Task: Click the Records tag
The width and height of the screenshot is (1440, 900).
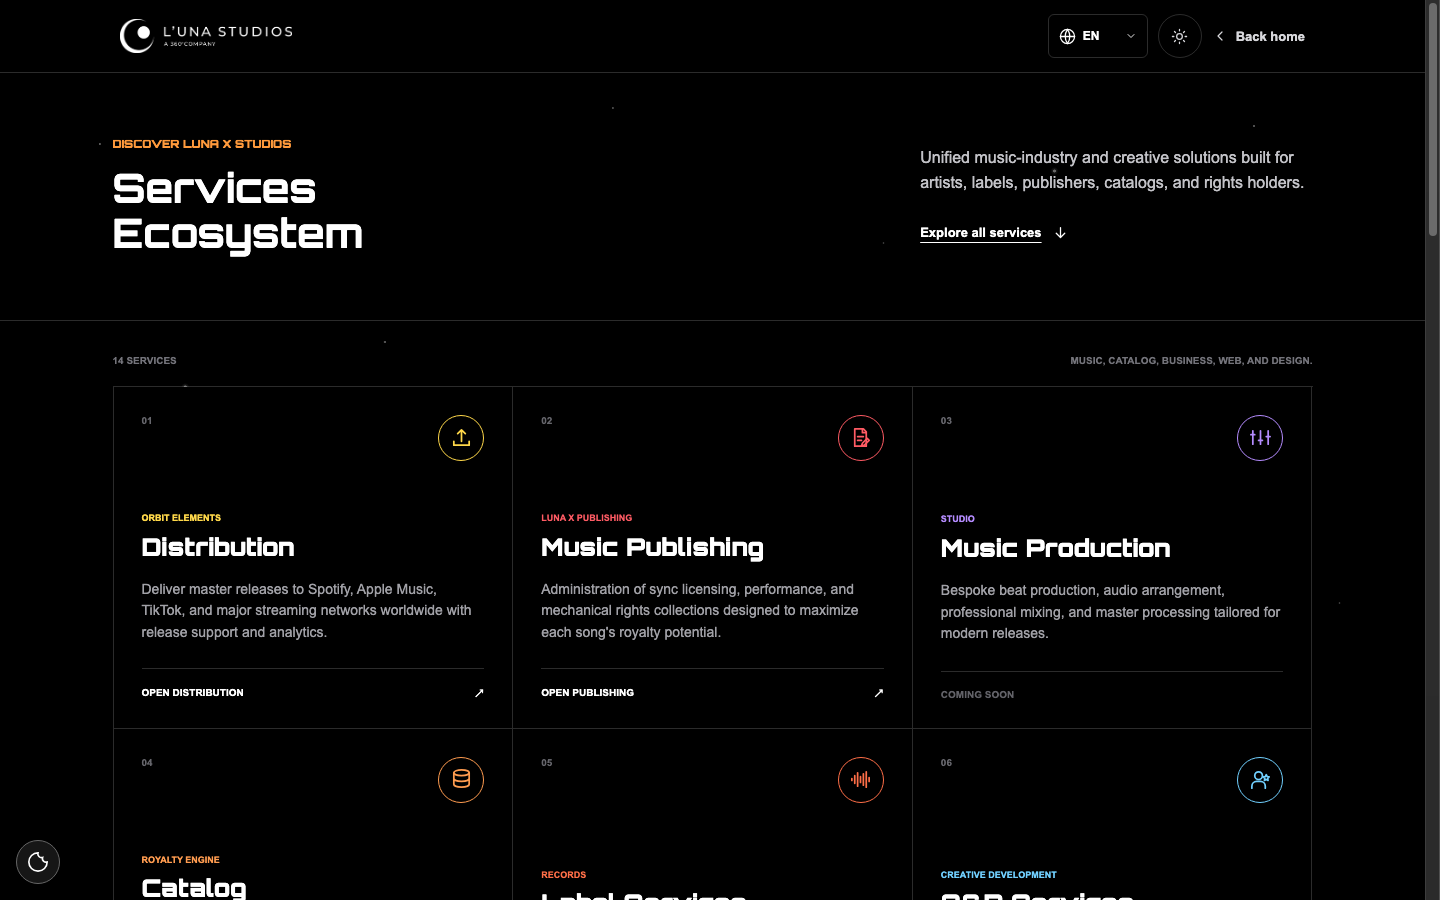Action: point(563,875)
